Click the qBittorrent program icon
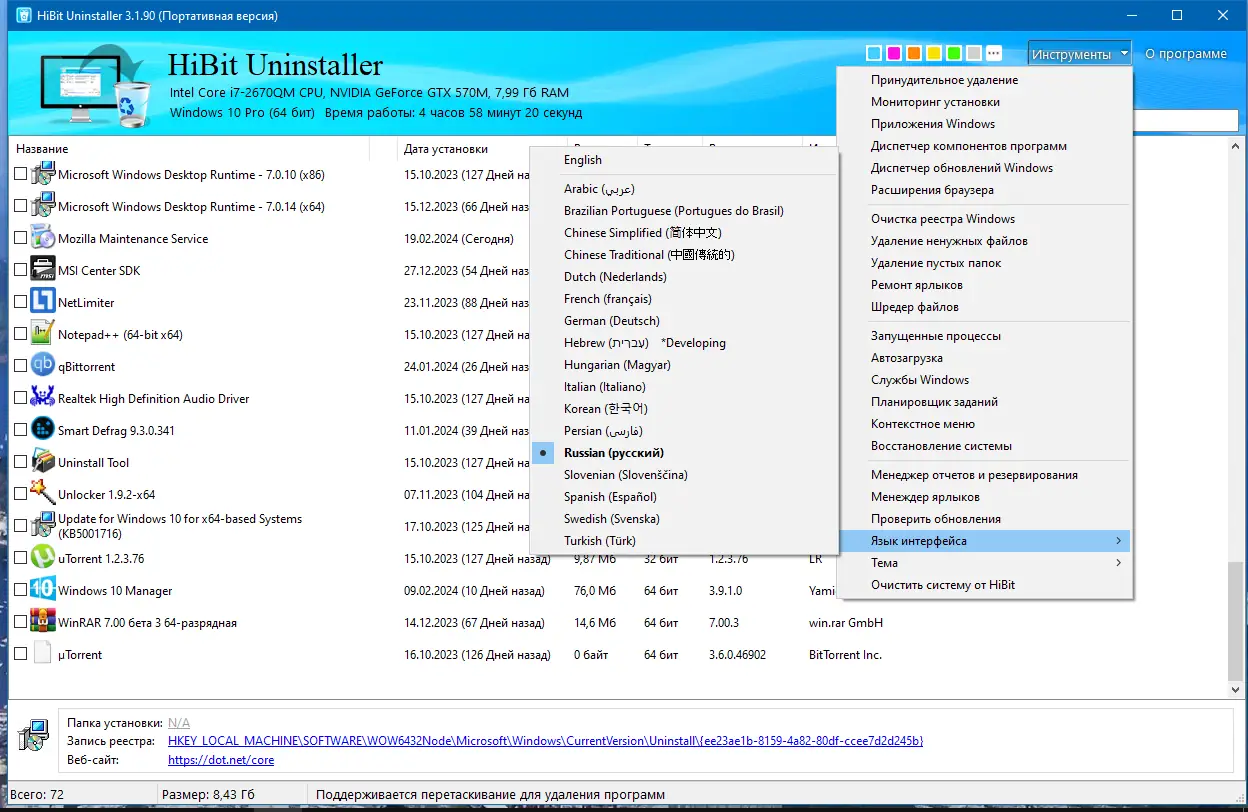 point(42,366)
